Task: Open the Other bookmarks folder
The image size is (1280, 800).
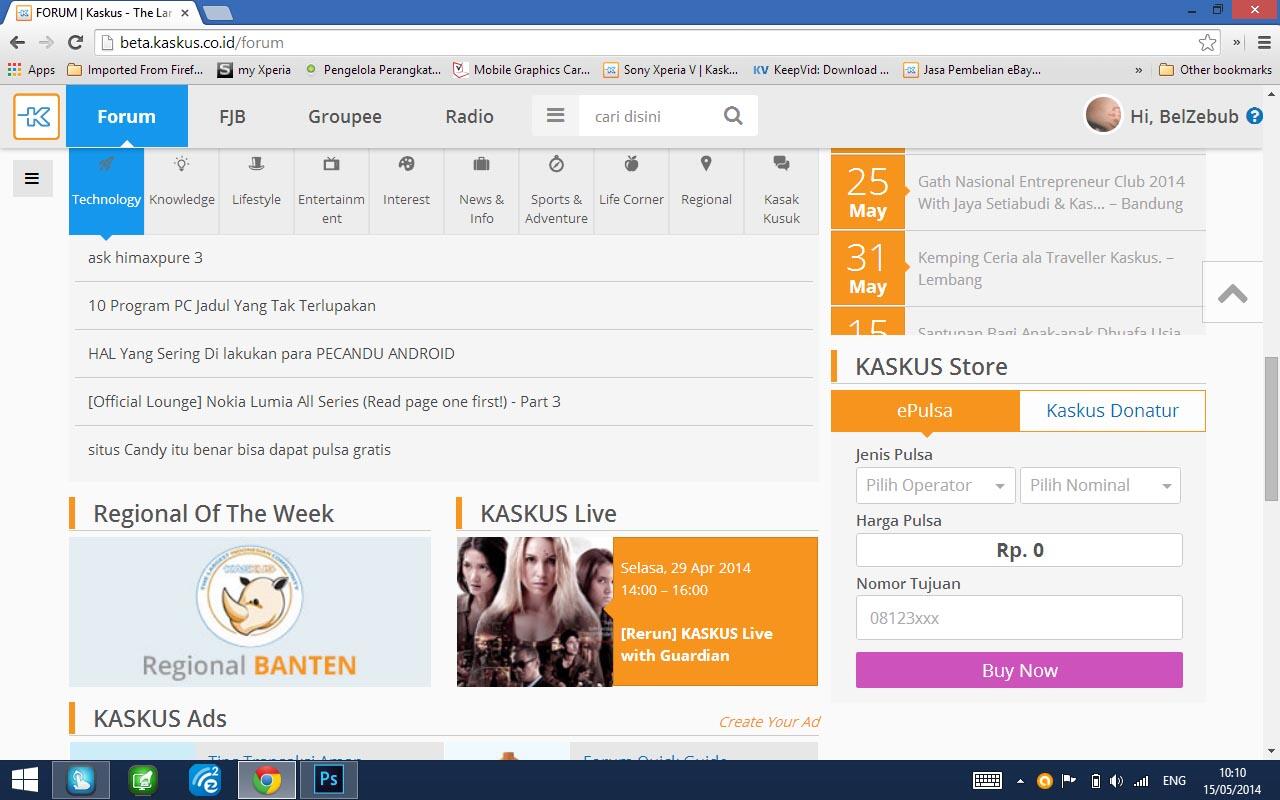Action: pyautogui.click(x=1215, y=70)
